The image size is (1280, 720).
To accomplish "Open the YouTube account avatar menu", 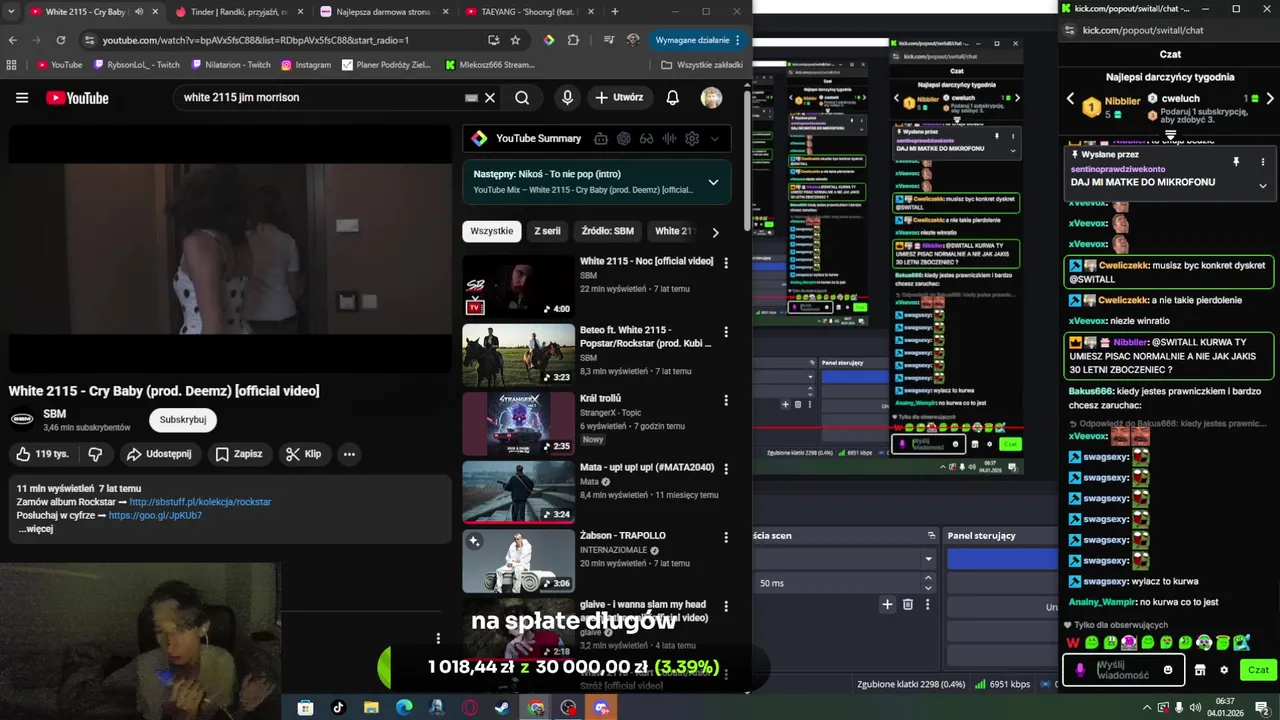I will click(711, 98).
